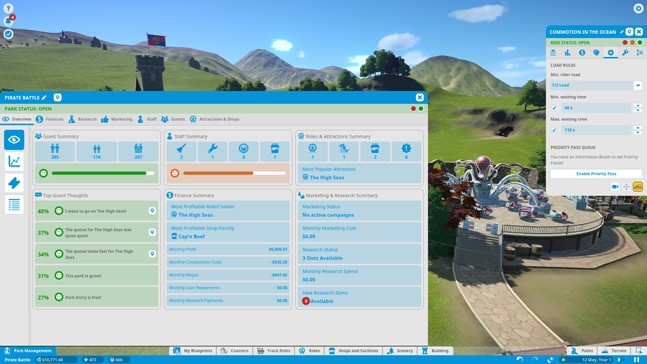The height and width of the screenshot is (364, 647).
Task: Click the Min. waiting time value field
Action: 597,108
